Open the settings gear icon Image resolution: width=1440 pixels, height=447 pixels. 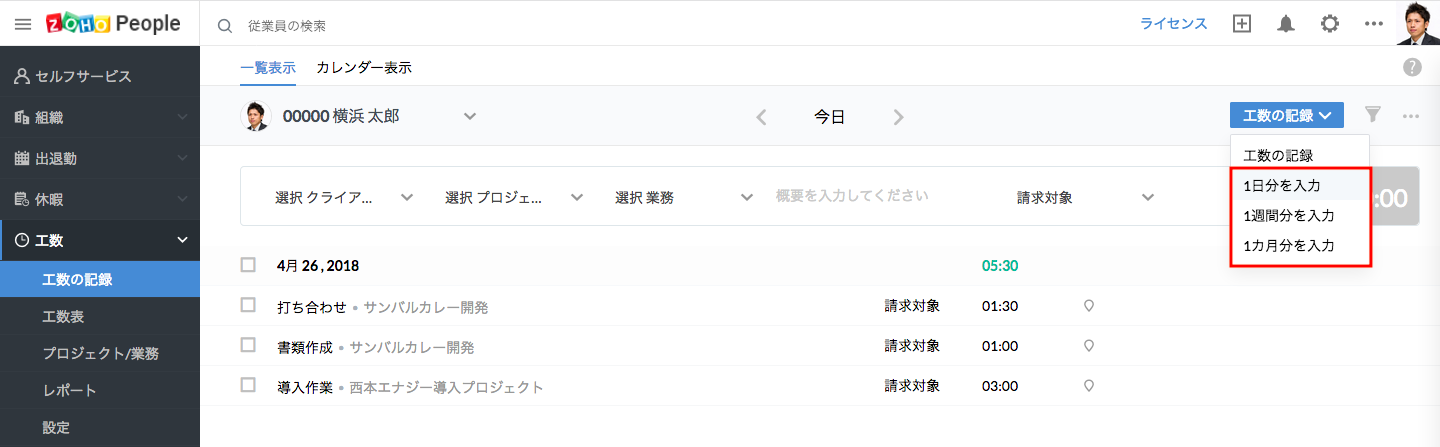coord(1330,24)
